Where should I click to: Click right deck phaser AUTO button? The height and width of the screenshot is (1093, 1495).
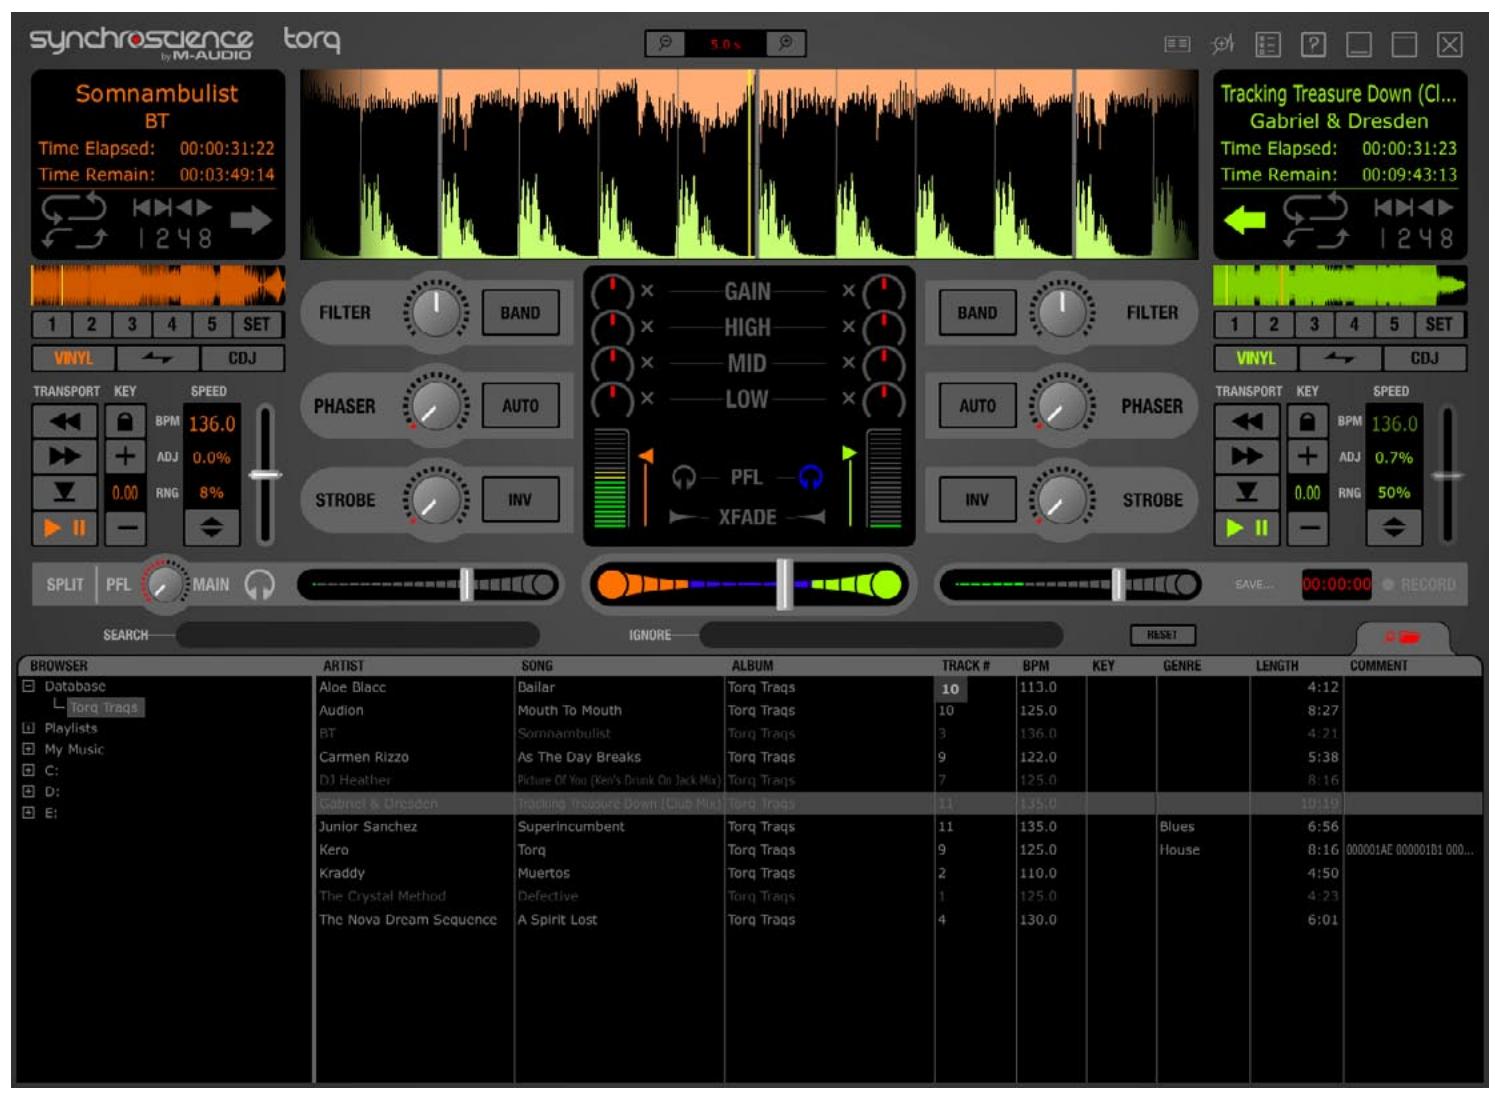click(977, 406)
